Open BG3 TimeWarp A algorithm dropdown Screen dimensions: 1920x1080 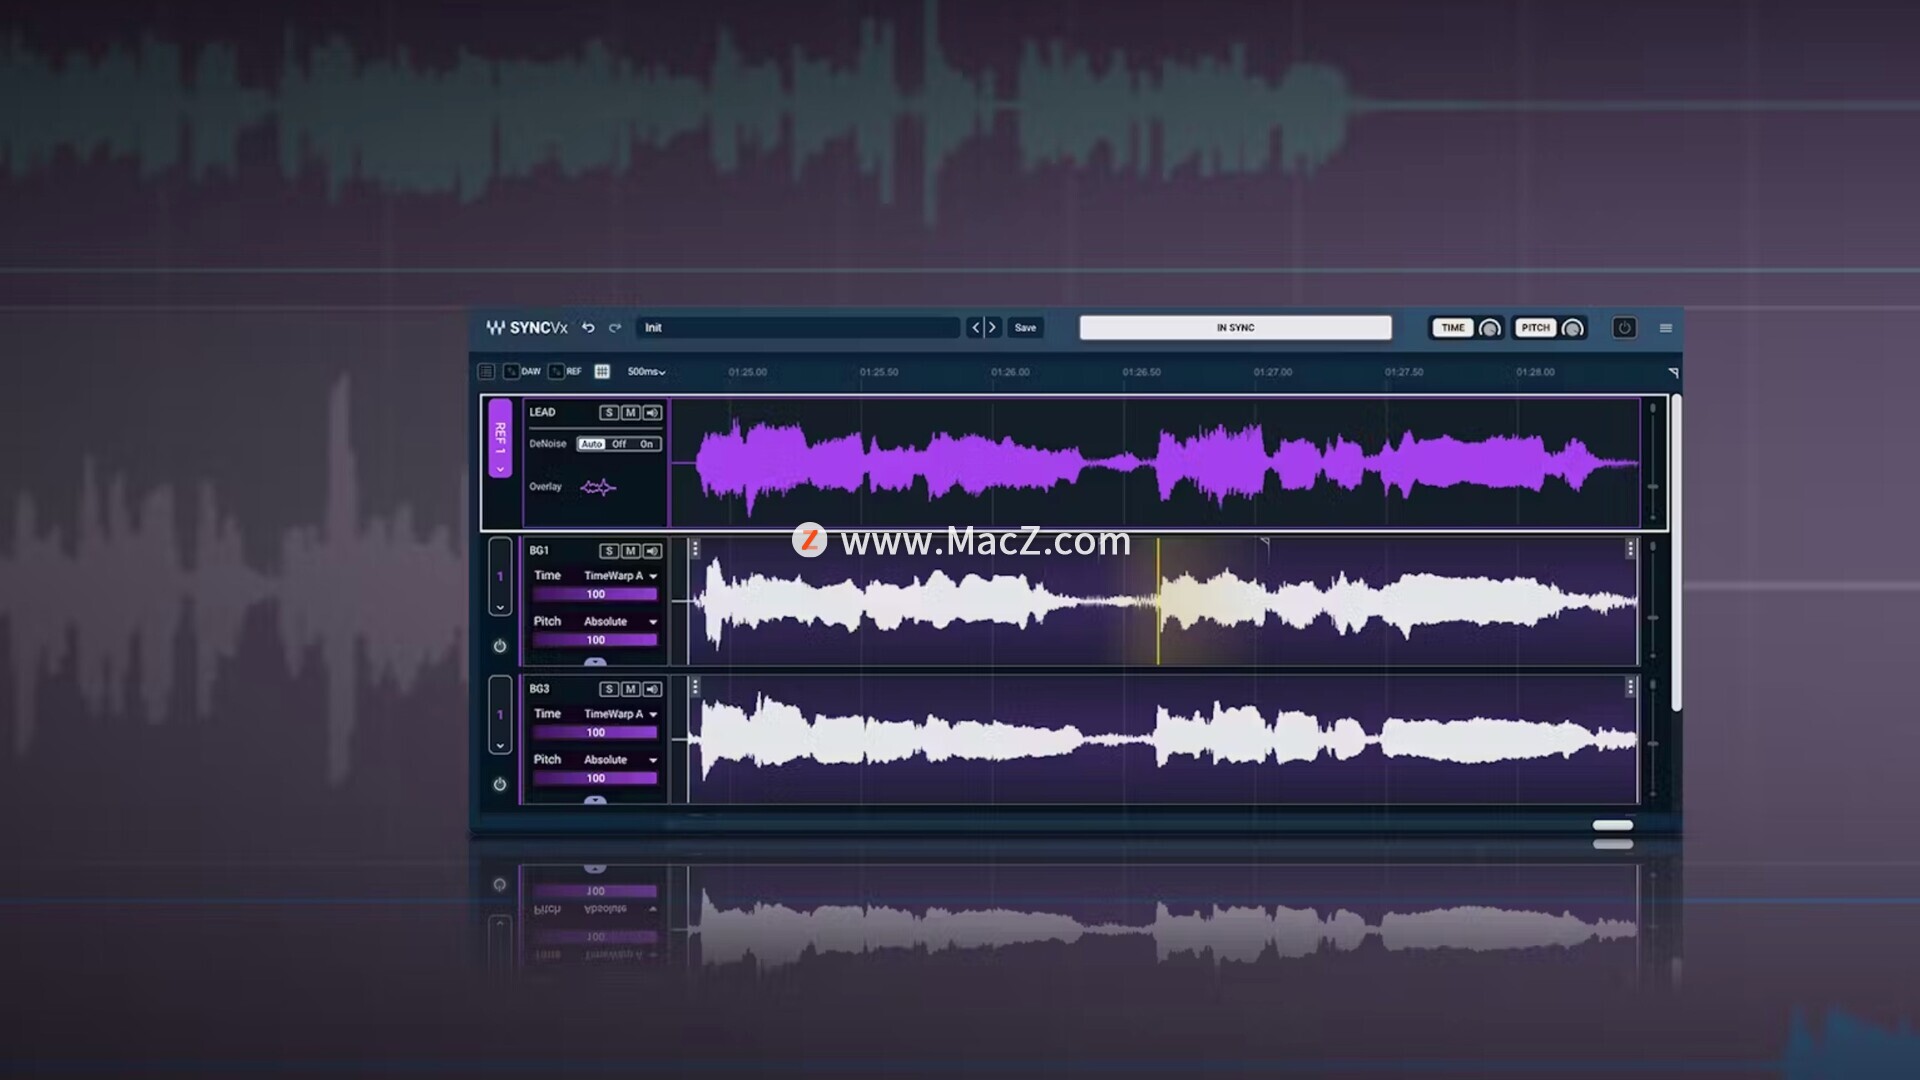pos(620,714)
